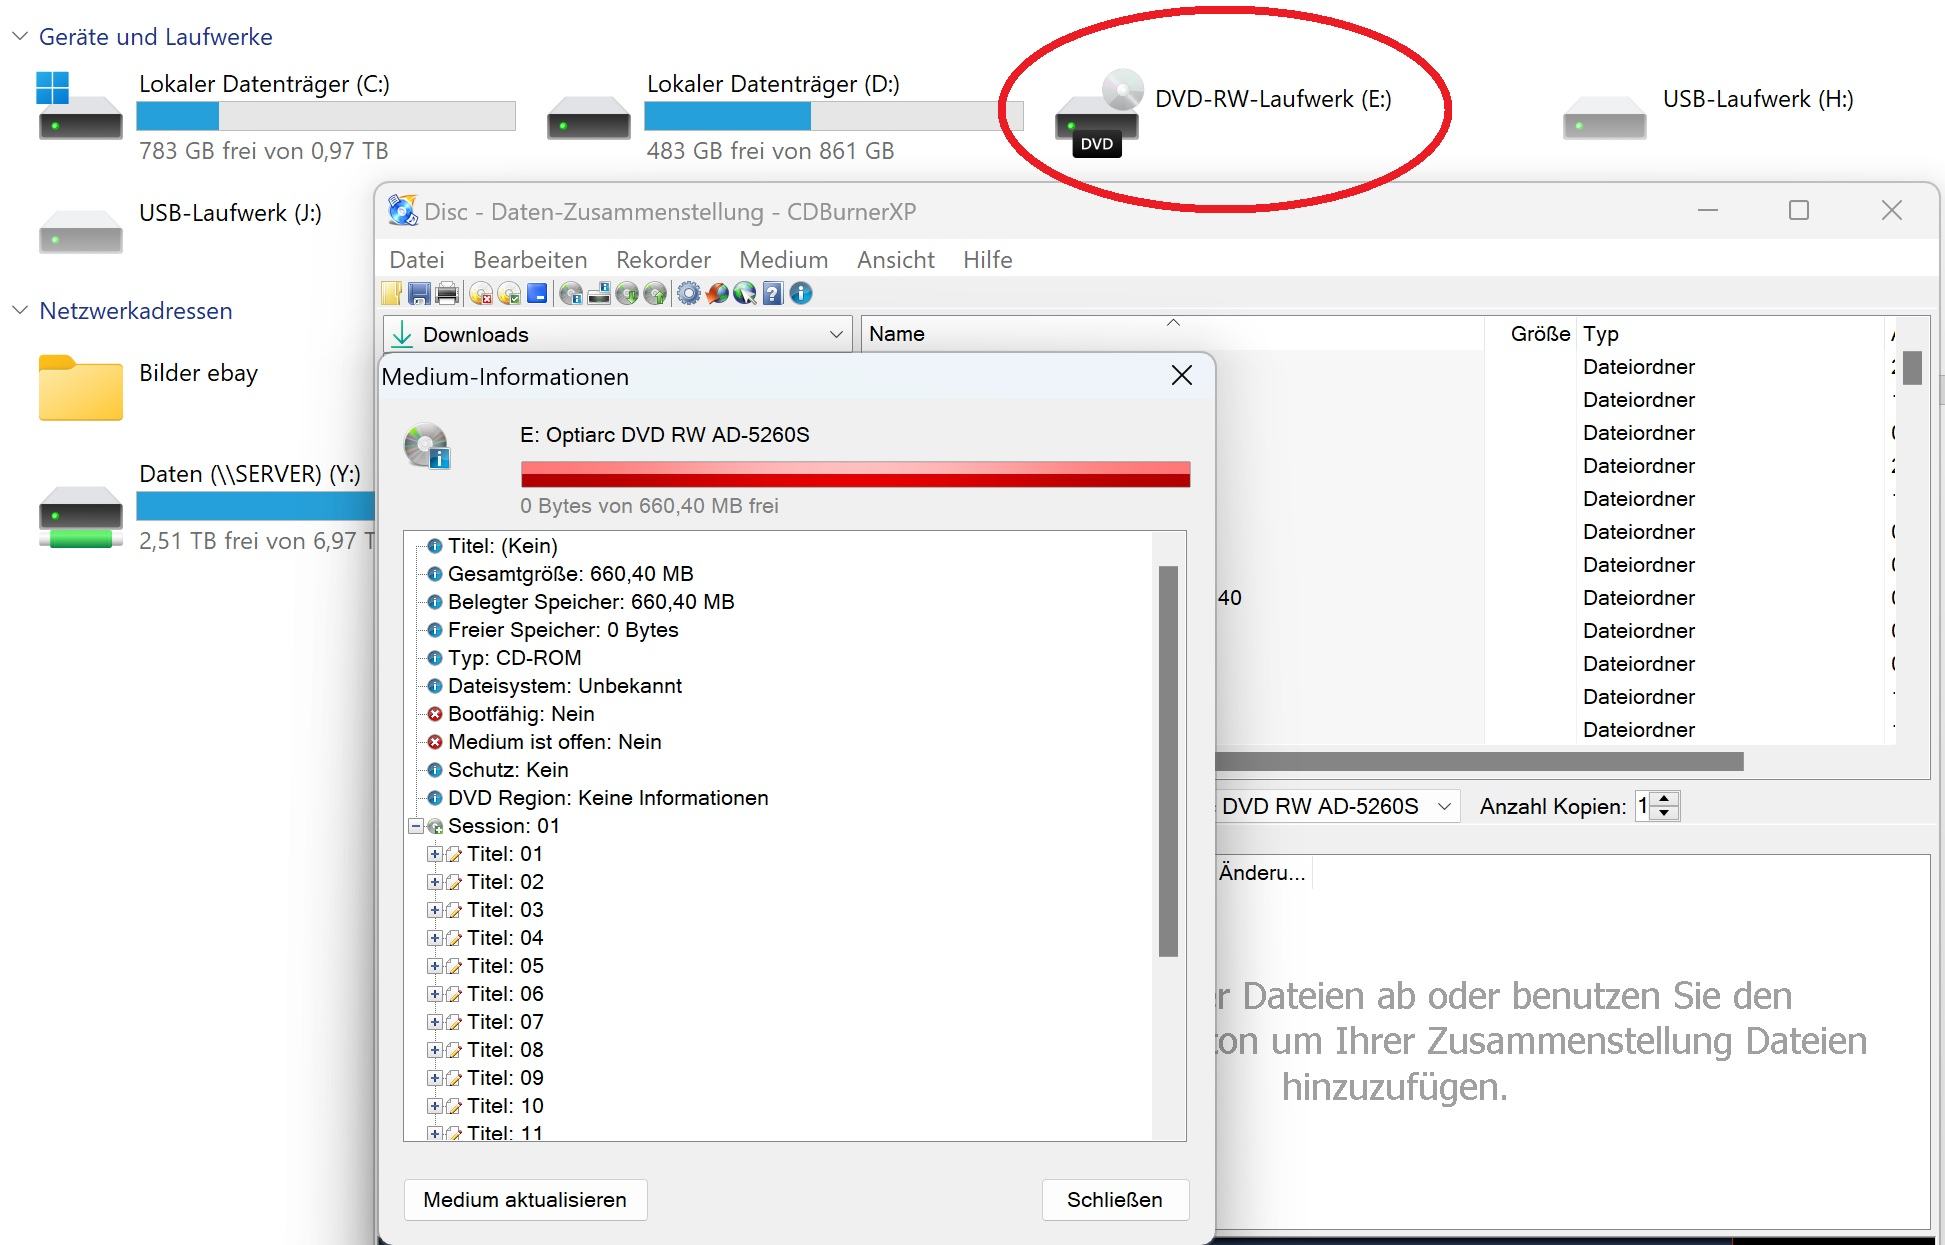
Task: Open the open-compilation folder icon
Action: pyautogui.click(x=391, y=293)
